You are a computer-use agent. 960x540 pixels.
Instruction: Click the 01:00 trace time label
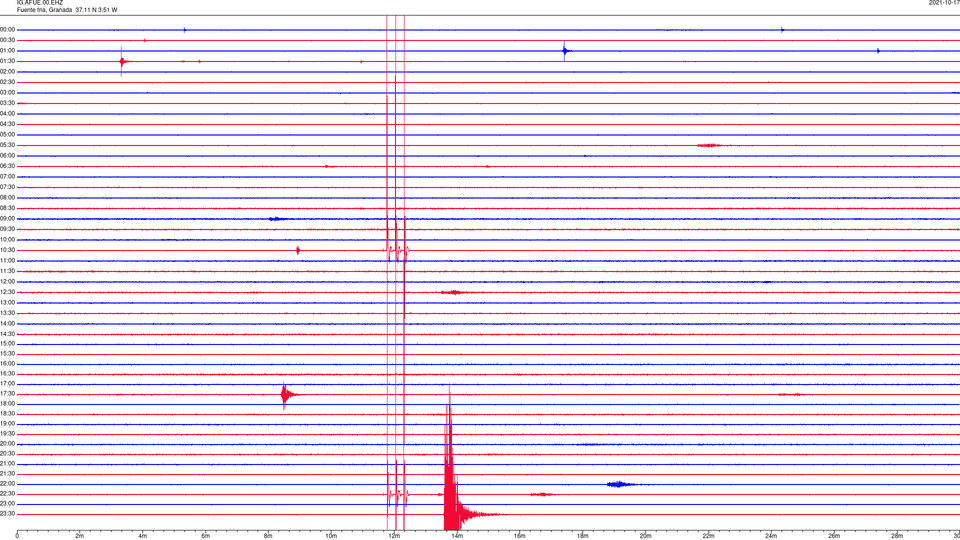(7, 50)
